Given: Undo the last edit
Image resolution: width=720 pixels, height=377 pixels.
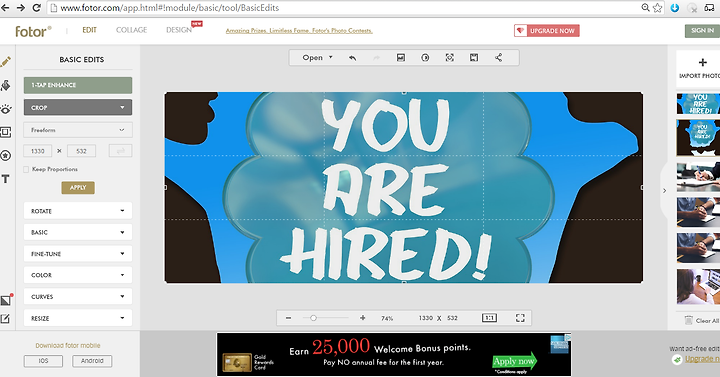Looking at the screenshot, I should click(353, 58).
